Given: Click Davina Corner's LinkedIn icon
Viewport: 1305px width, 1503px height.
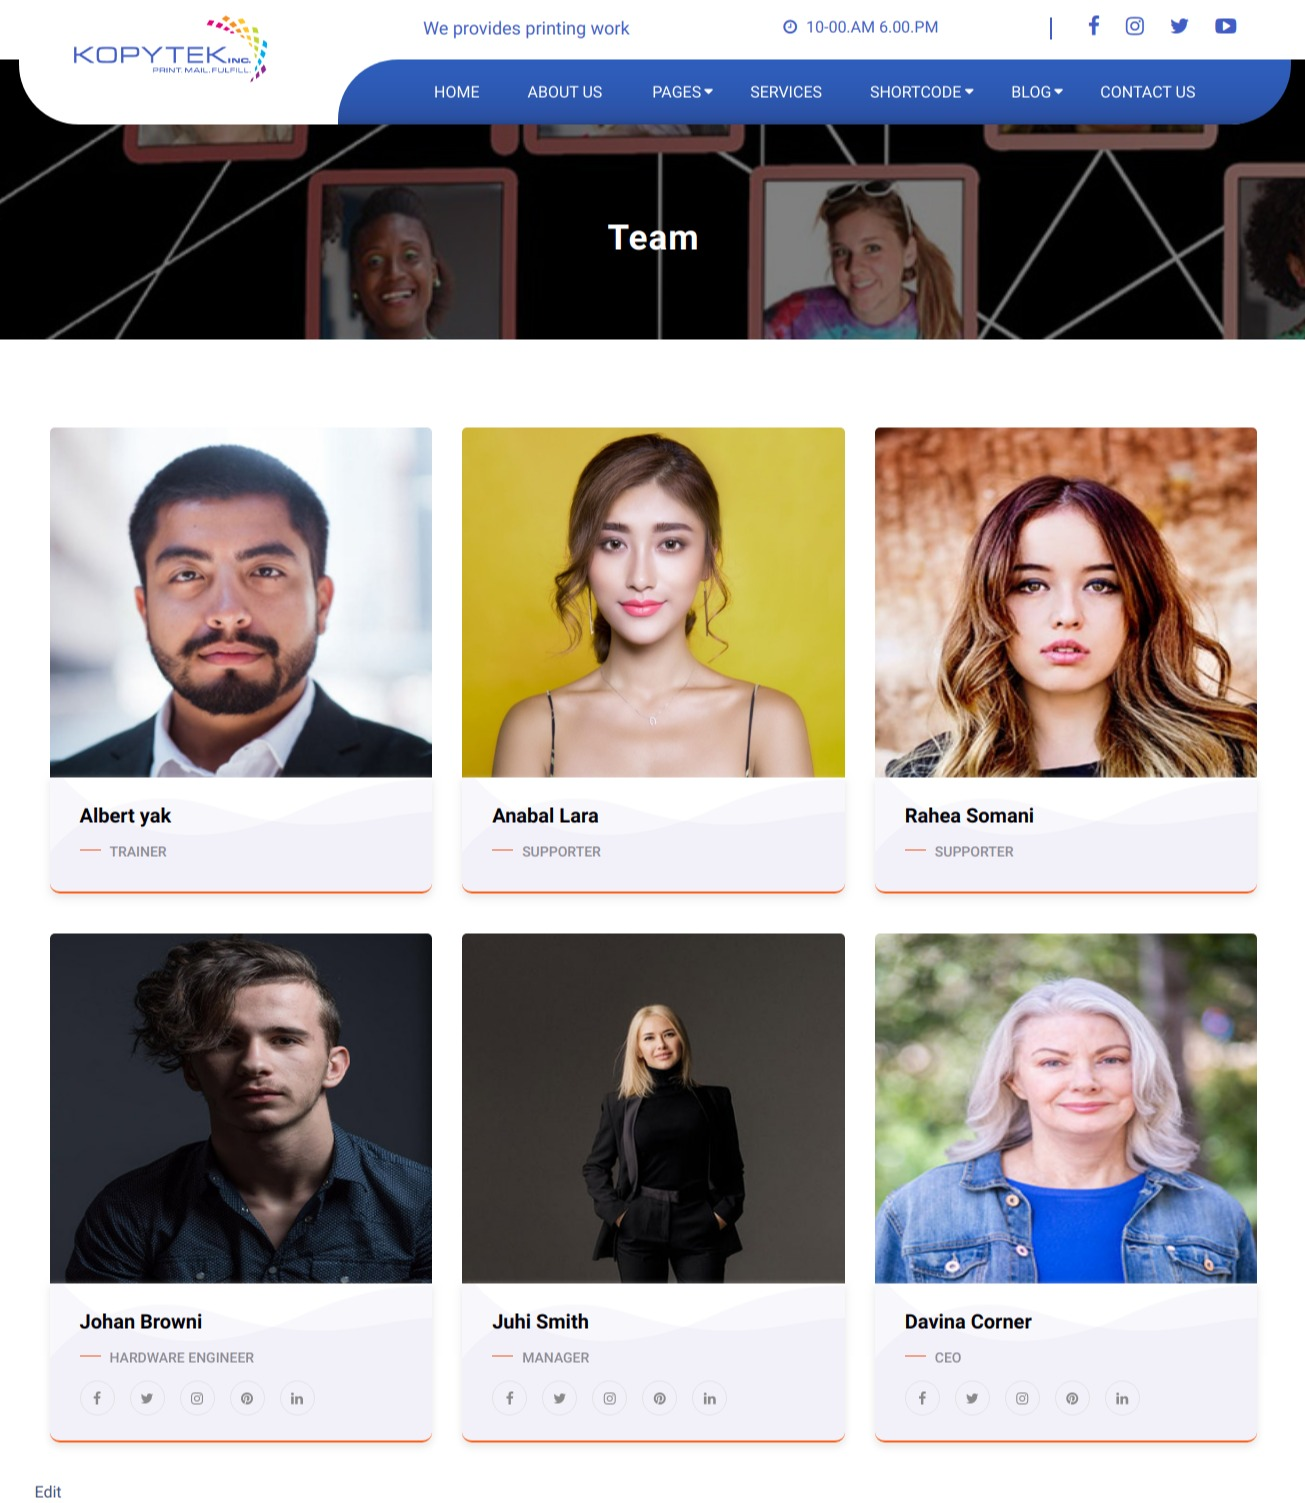Looking at the screenshot, I should tap(1122, 1398).
